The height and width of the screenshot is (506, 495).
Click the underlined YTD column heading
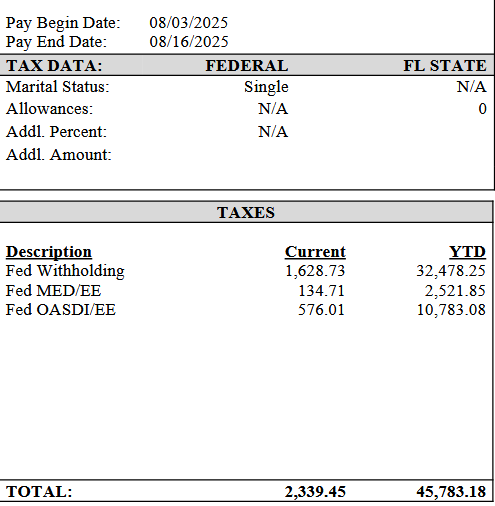coord(467,252)
